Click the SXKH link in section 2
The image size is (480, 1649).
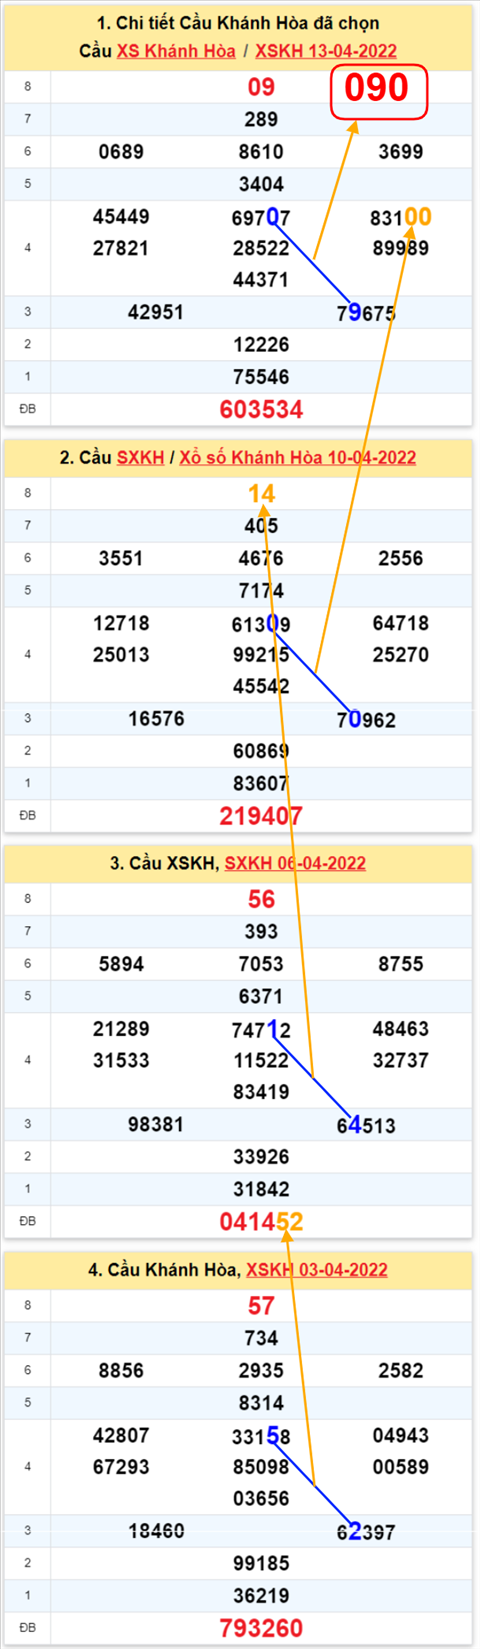click(140, 457)
